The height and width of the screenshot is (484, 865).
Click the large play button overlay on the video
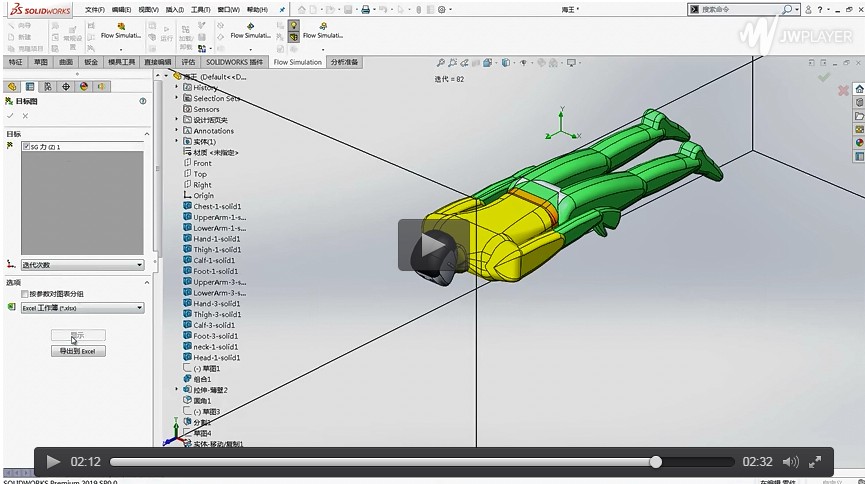click(433, 245)
